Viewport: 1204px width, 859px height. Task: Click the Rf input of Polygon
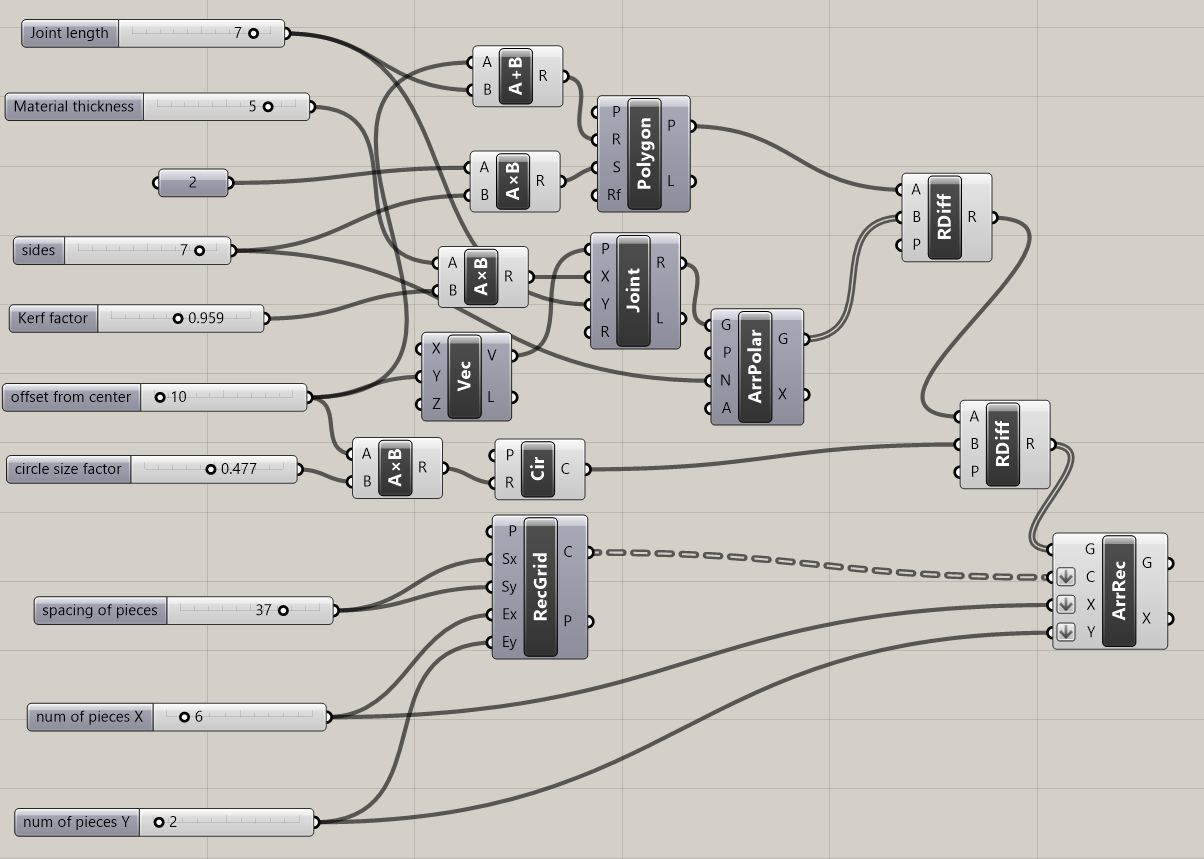[x=614, y=196]
